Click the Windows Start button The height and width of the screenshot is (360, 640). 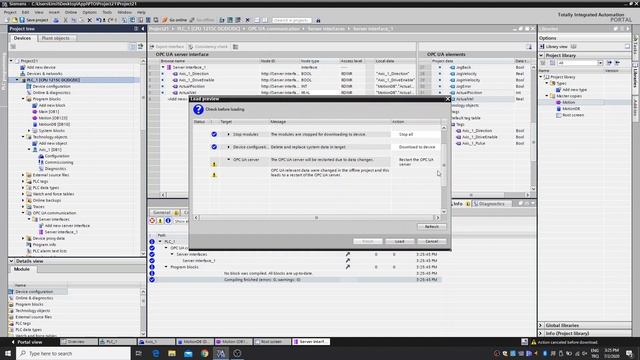[x=8, y=353]
